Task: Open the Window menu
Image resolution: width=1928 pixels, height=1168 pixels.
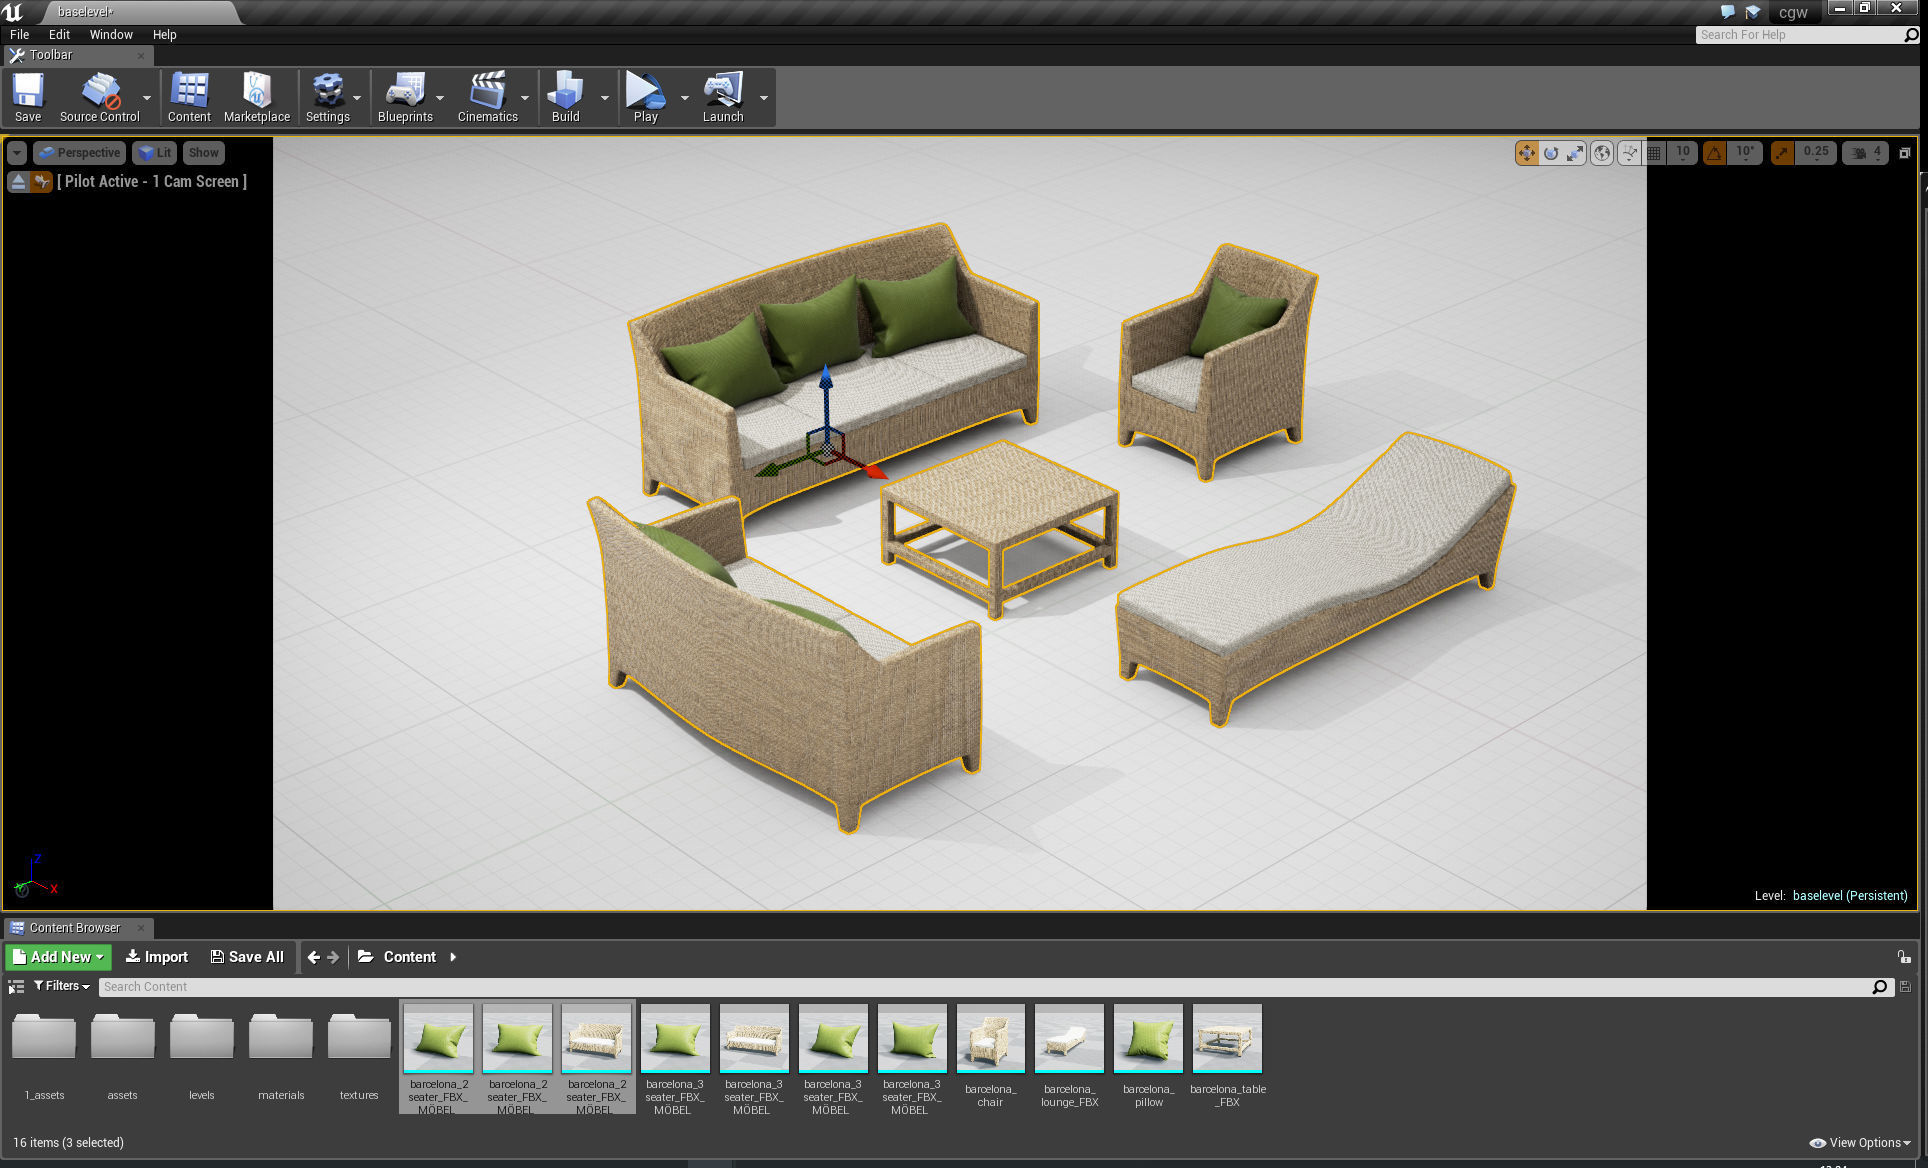Action: click(x=110, y=34)
